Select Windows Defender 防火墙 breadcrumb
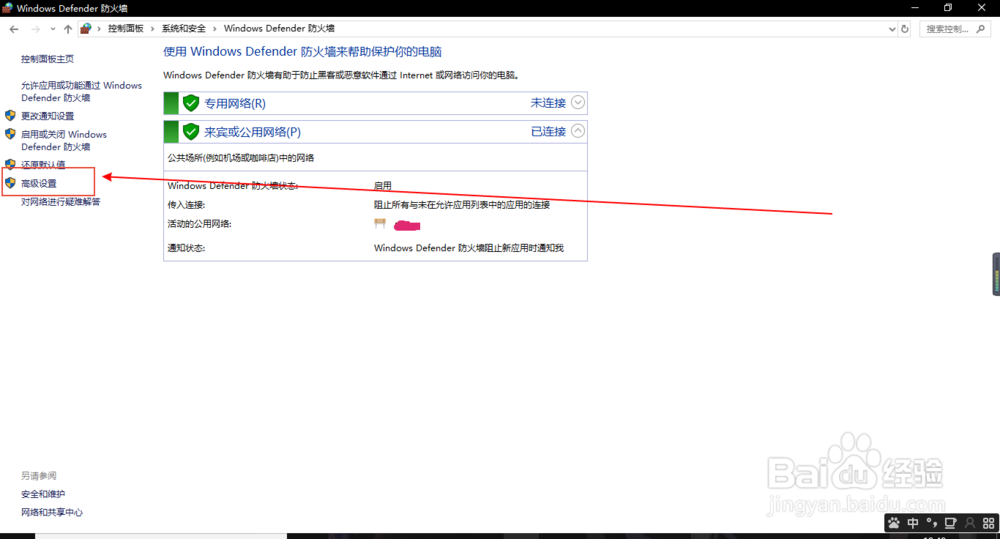 [x=279, y=29]
